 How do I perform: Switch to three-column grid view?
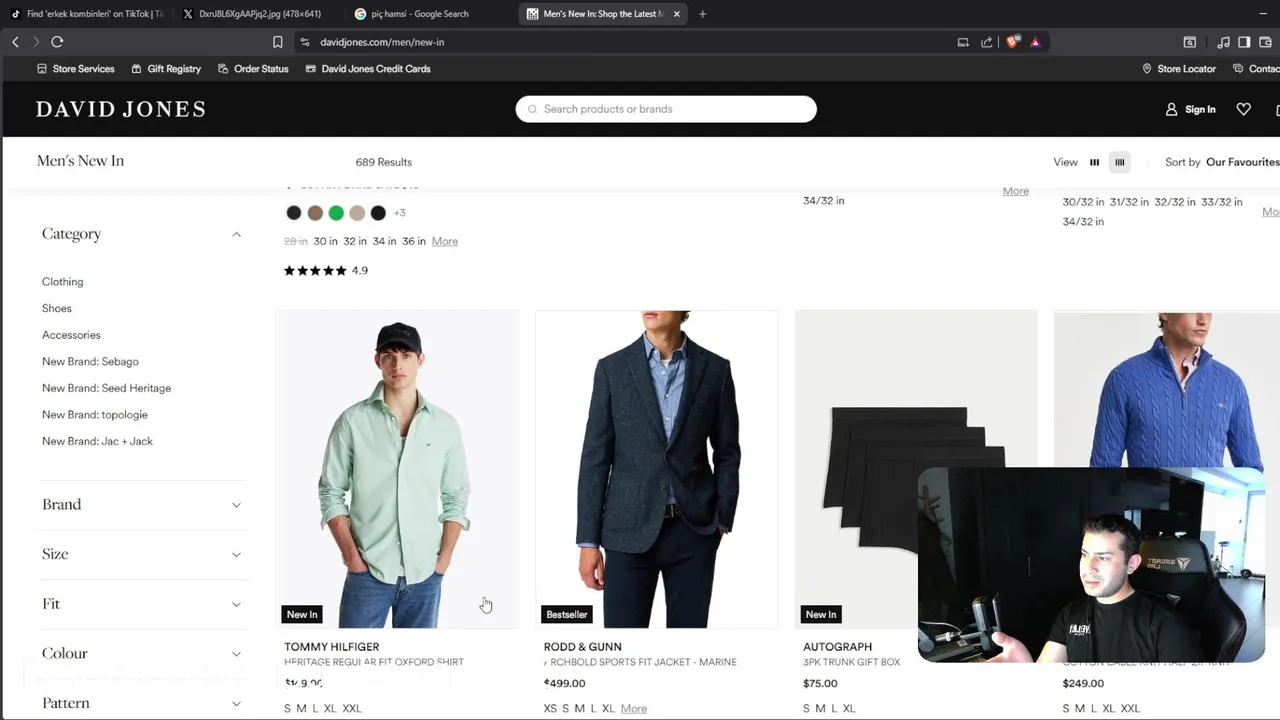tap(1094, 162)
